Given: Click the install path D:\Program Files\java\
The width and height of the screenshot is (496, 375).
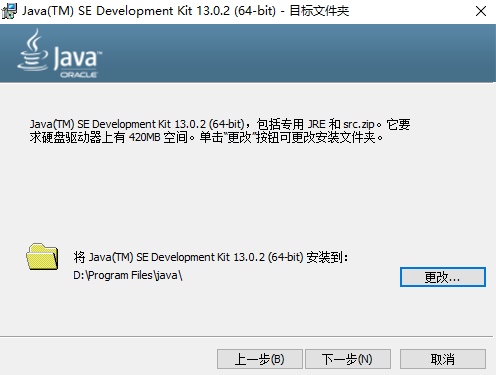Looking at the screenshot, I should [x=128, y=275].
